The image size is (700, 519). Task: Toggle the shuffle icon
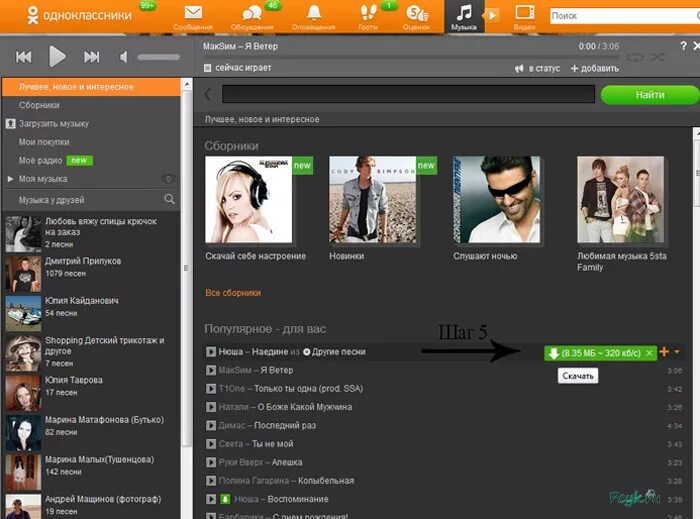coord(657,57)
